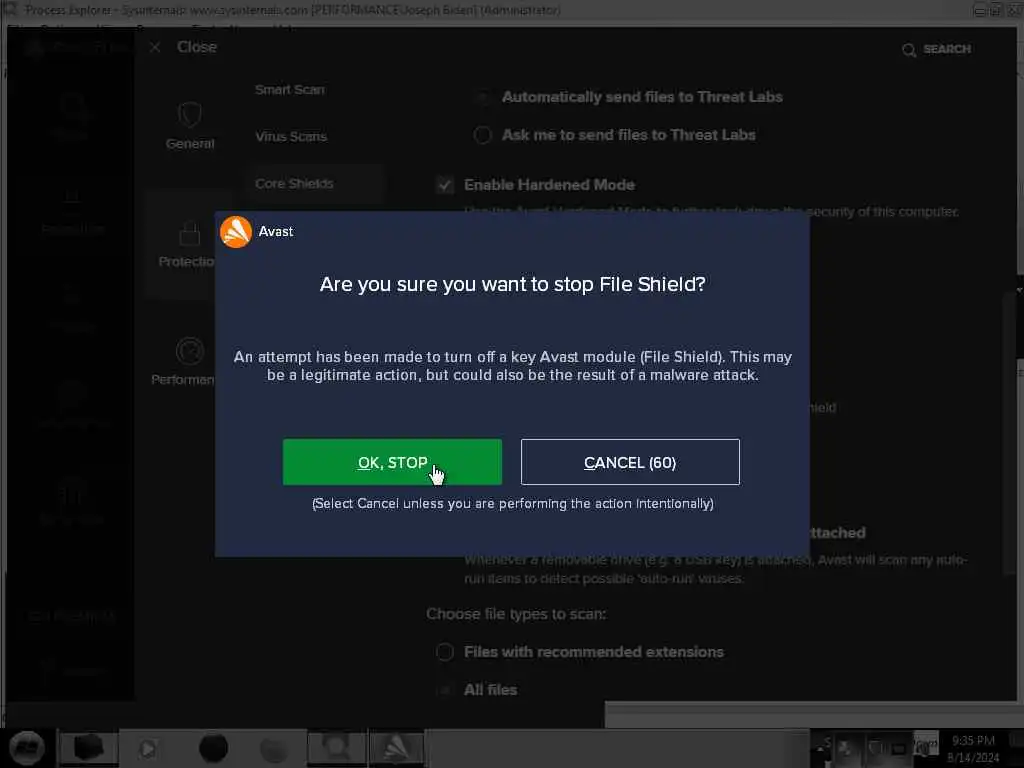Open the Virus Scans settings tab
The height and width of the screenshot is (768, 1024).
click(291, 136)
